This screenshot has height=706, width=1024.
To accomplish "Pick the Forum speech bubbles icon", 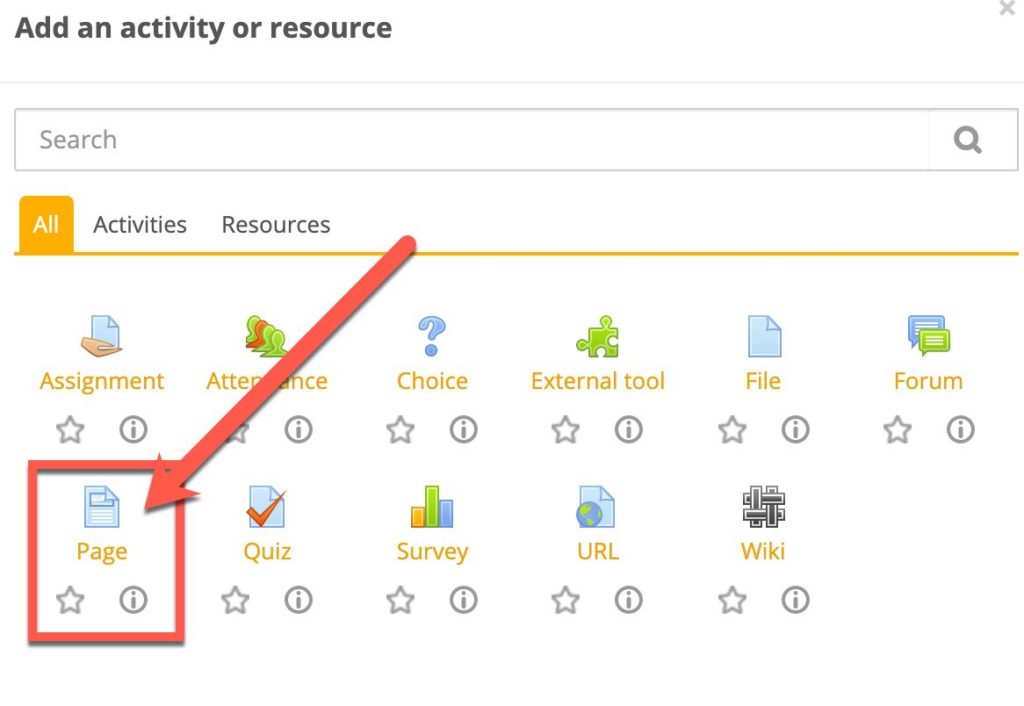I will coord(928,337).
